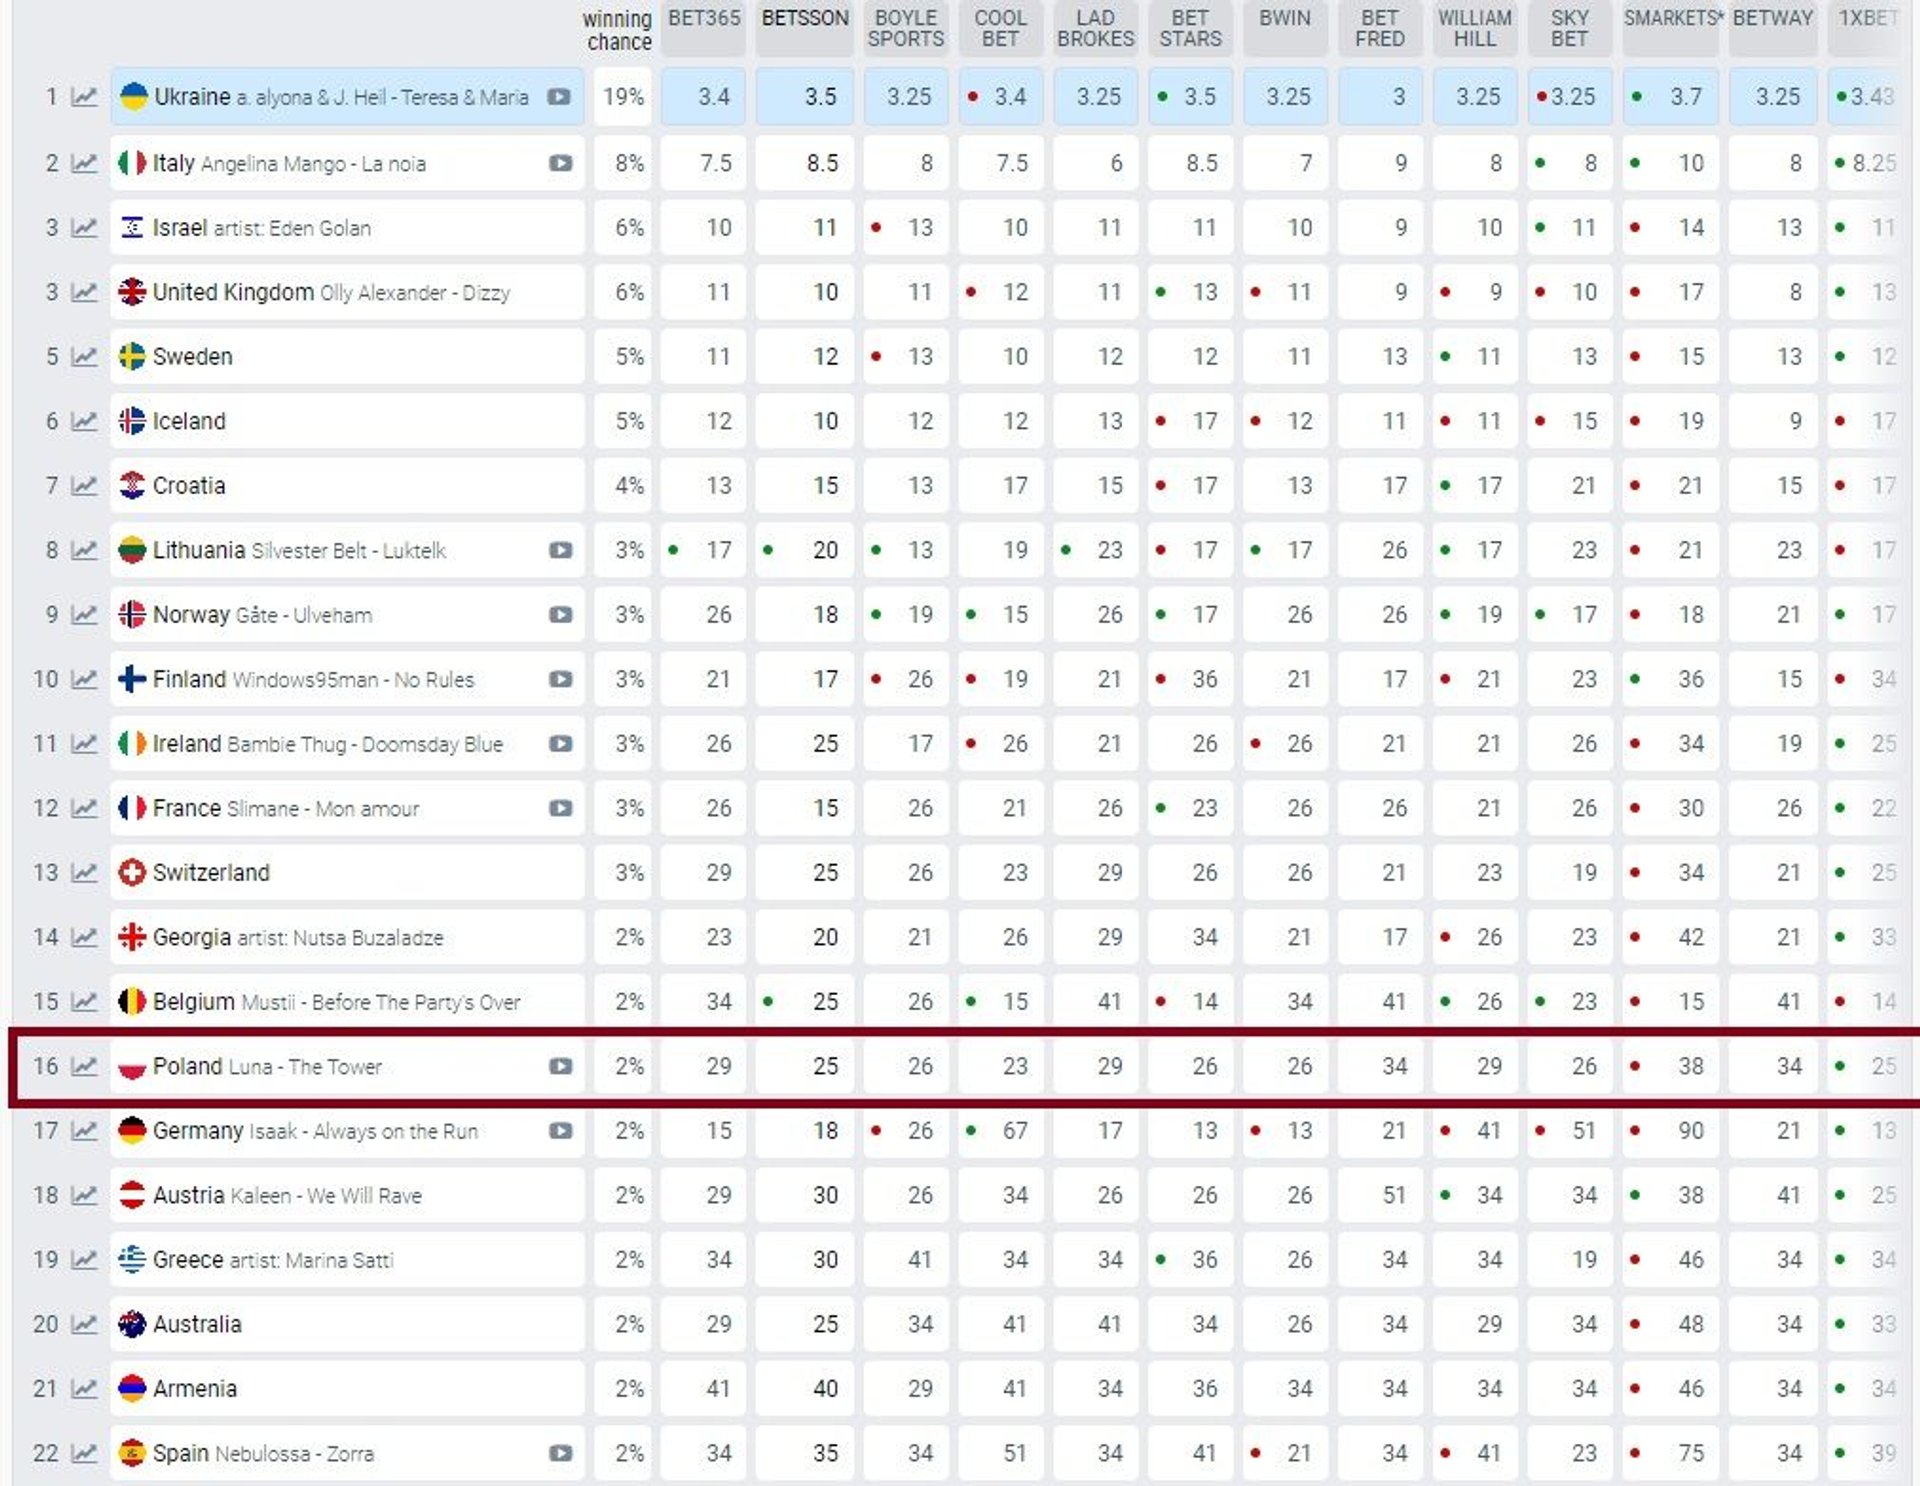The height and width of the screenshot is (1486, 1920).
Task: Open the BETSSON bookmaker column header
Action: point(805,29)
